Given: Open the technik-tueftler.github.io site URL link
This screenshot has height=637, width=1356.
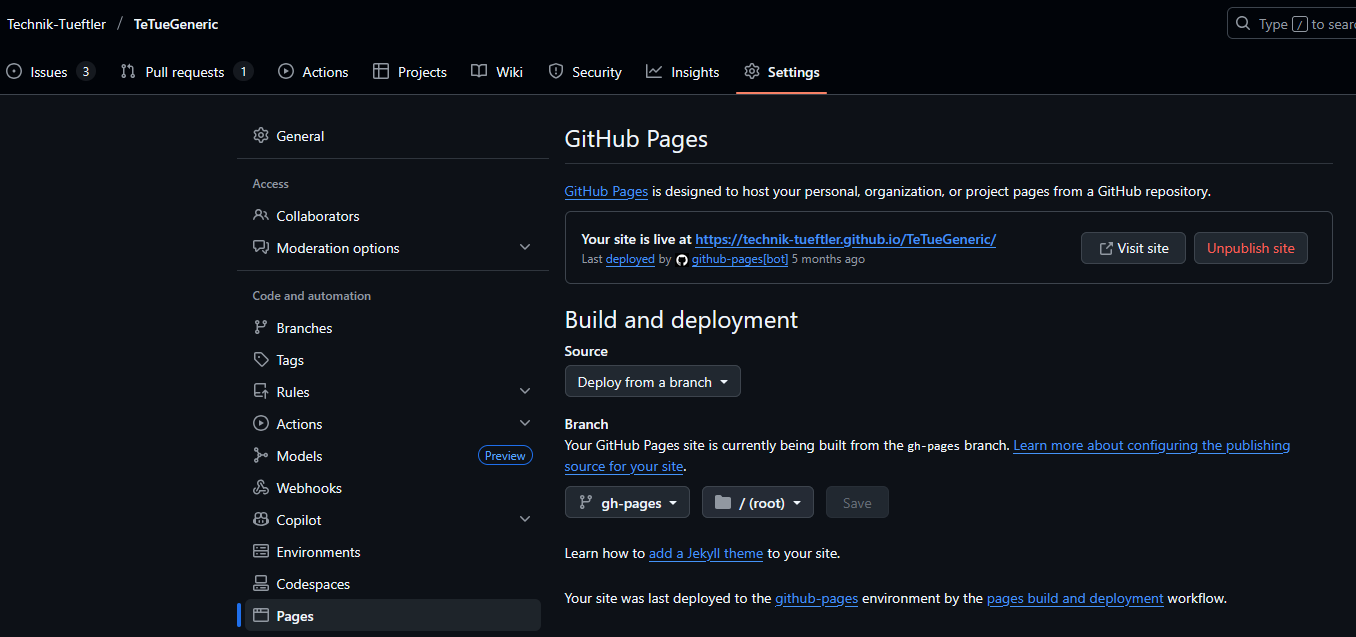Looking at the screenshot, I should point(845,239).
